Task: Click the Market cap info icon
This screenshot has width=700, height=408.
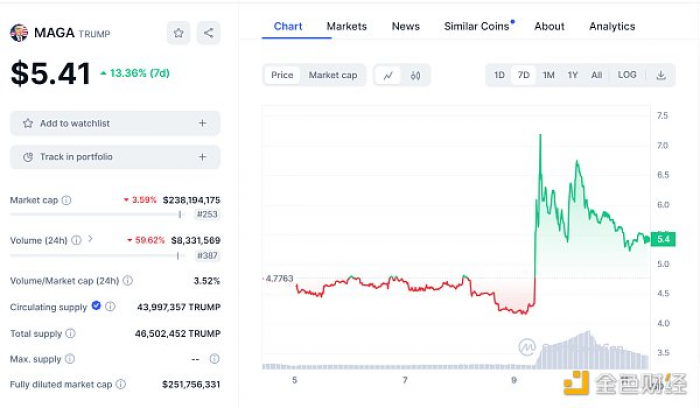Action: point(66,200)
